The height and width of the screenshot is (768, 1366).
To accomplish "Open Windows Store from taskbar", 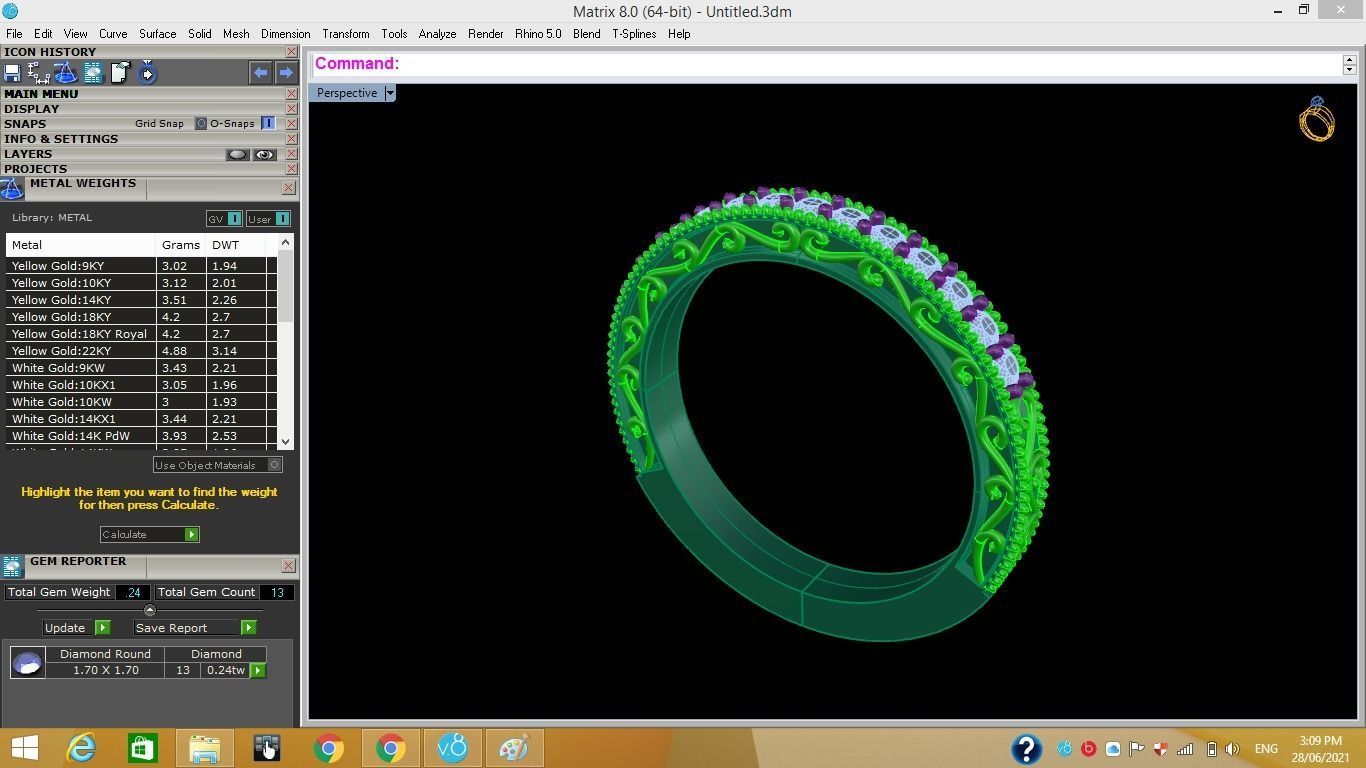I will (143, 748).
